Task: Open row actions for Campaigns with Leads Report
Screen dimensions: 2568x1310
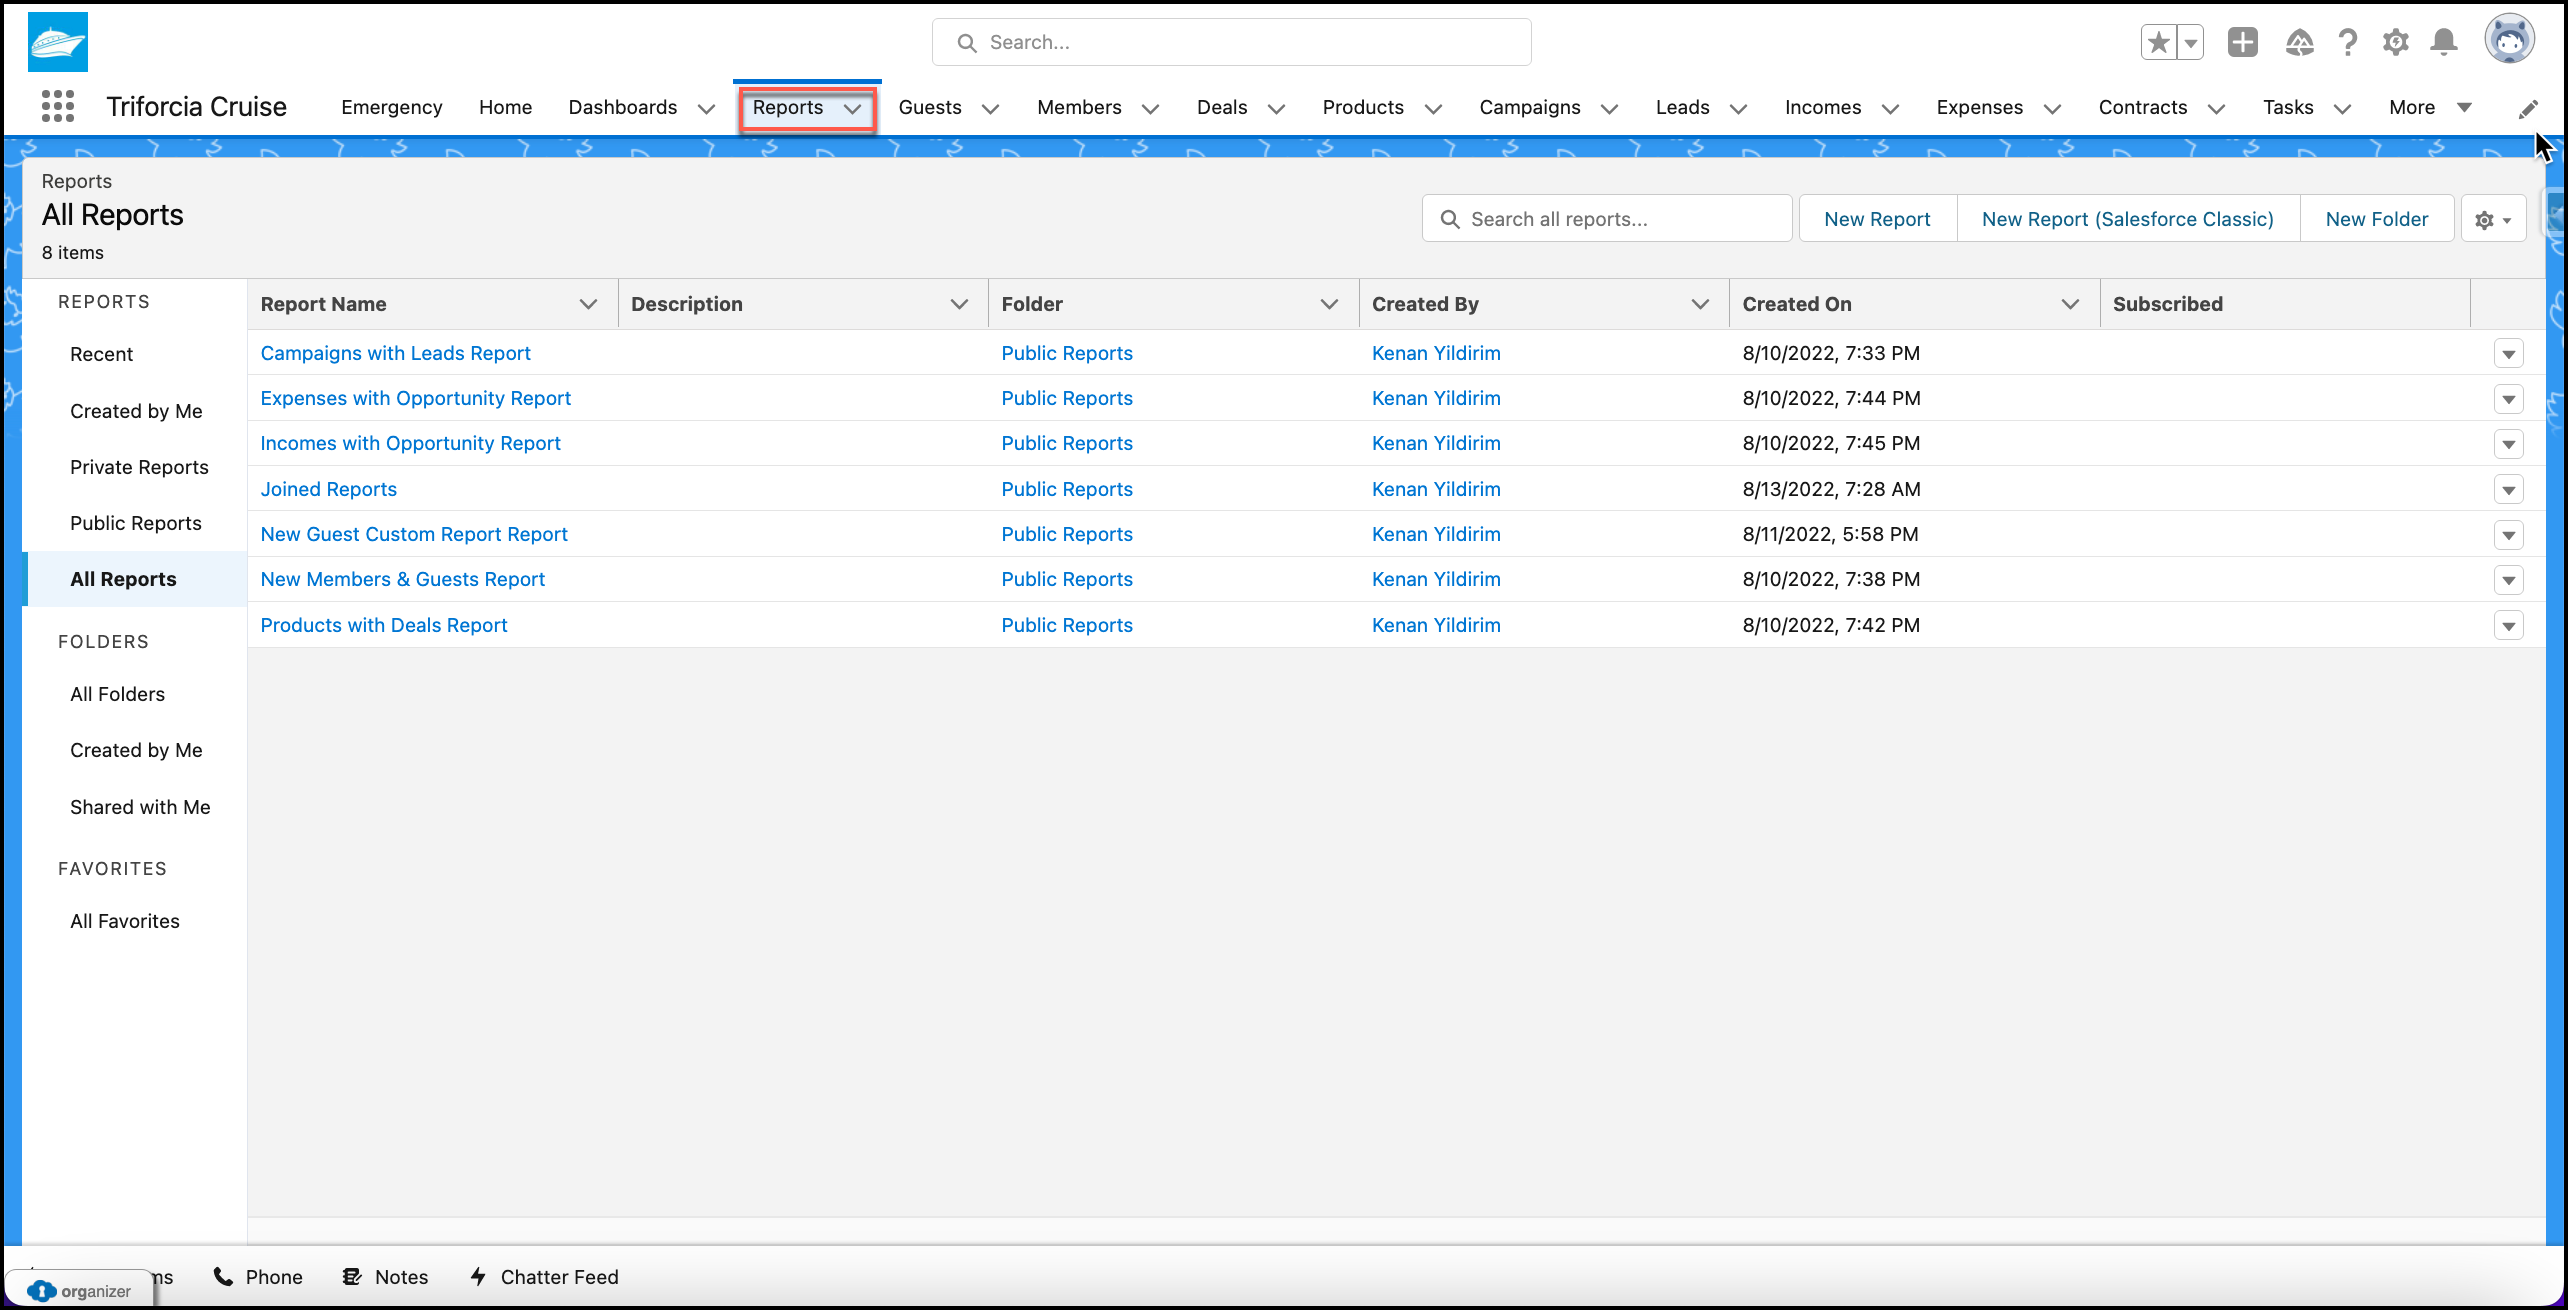Action: pyautogui.click(x=2509, y=353)
